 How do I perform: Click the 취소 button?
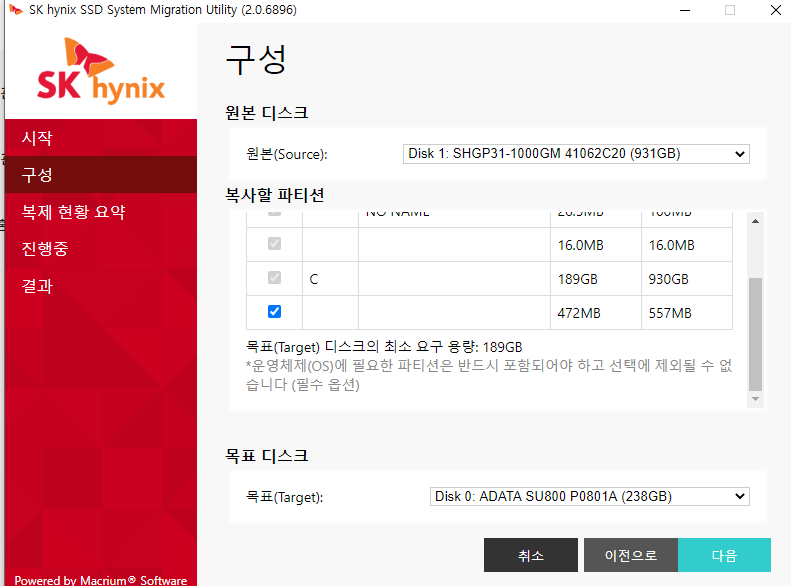(x=531, y=555)
